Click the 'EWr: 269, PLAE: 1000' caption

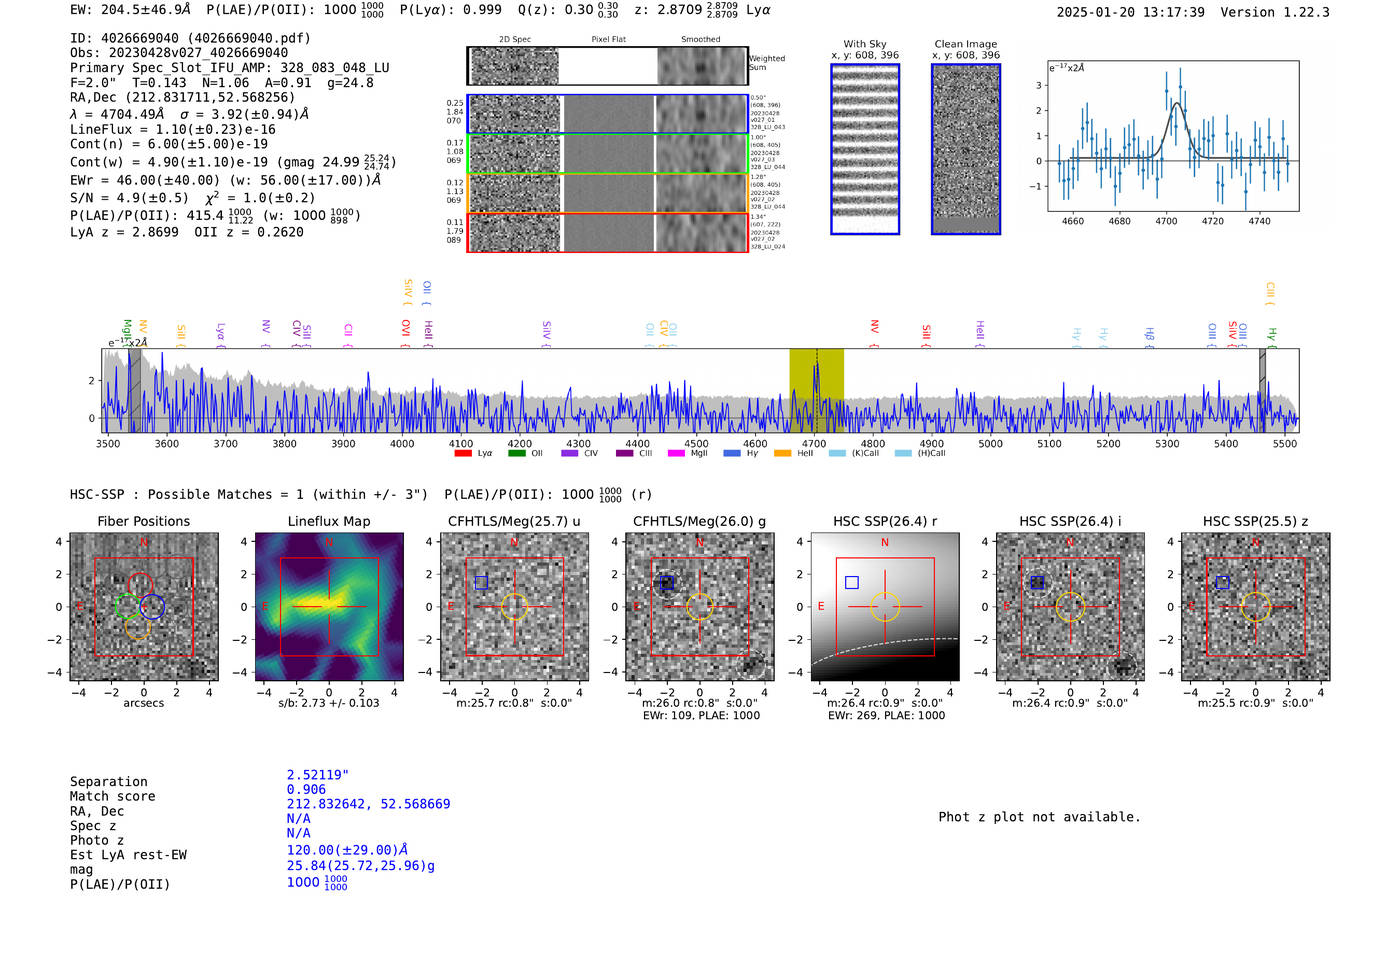pyautogui.click(x=886, y=716)
